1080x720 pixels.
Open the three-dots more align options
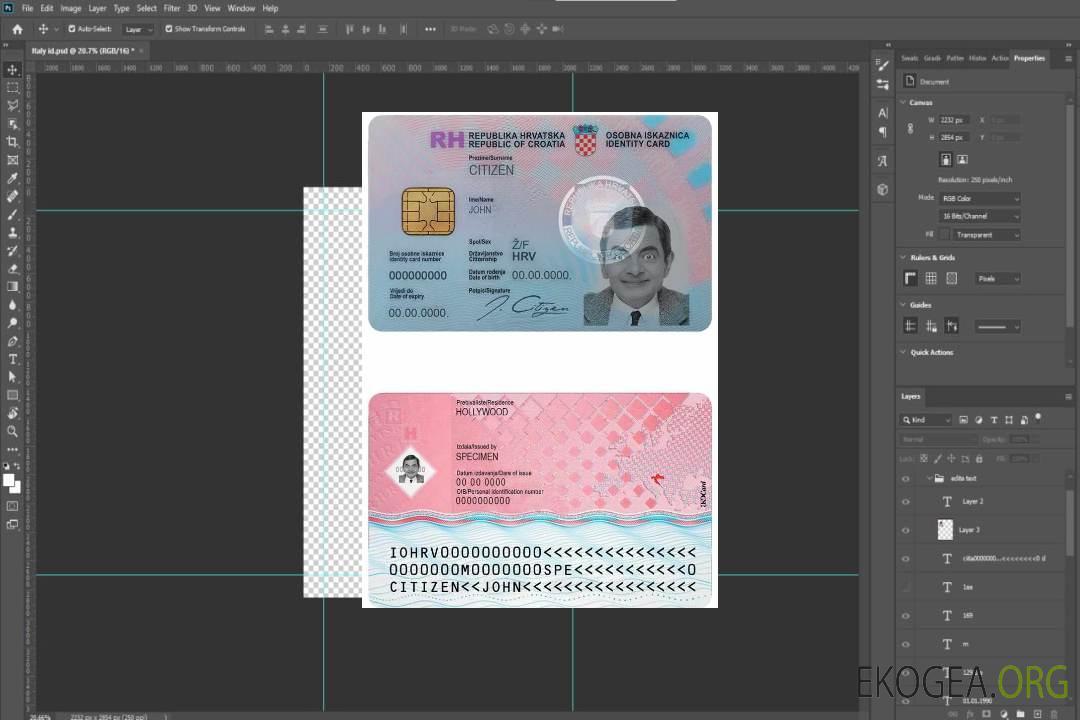[430, 29]
